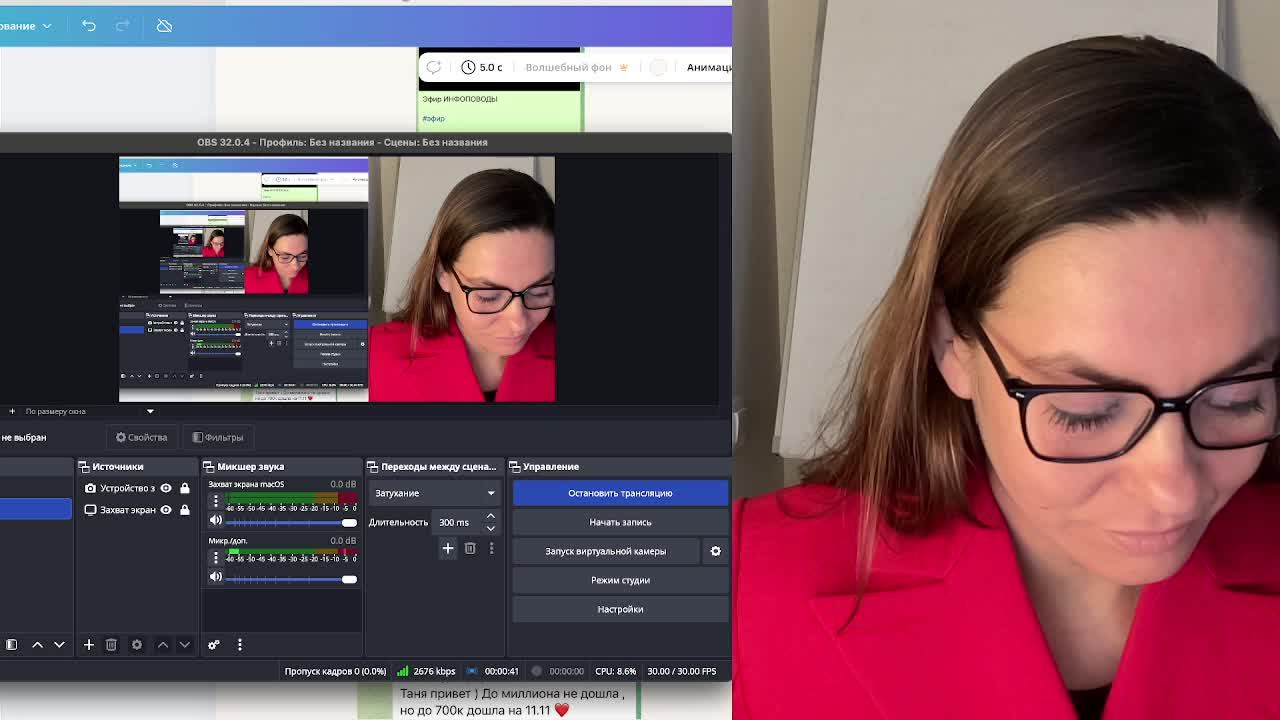The height and width of the screenshot is (720, 1280).
Task: Click the refresh icon left of 5.0 с
Action: 433,67
